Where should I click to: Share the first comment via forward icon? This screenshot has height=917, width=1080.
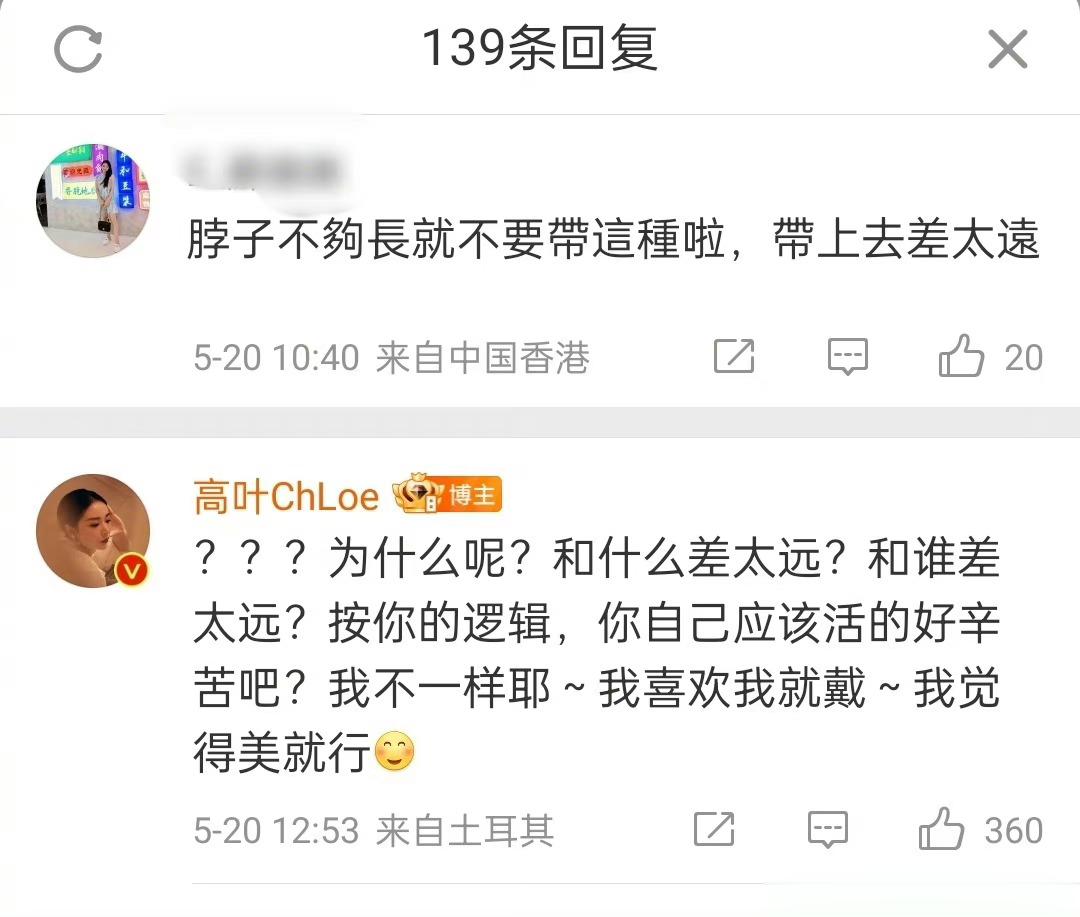tap(734, 356)
